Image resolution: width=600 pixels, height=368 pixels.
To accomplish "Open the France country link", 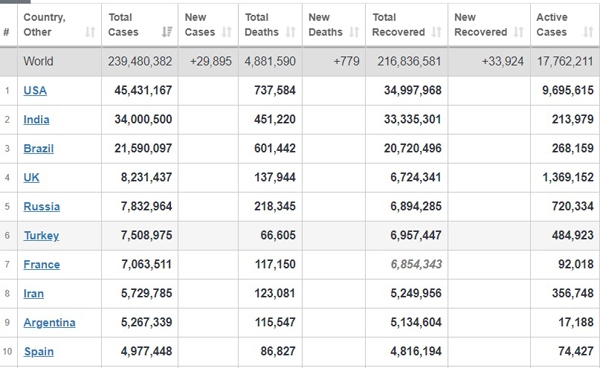I will point(42,264).
